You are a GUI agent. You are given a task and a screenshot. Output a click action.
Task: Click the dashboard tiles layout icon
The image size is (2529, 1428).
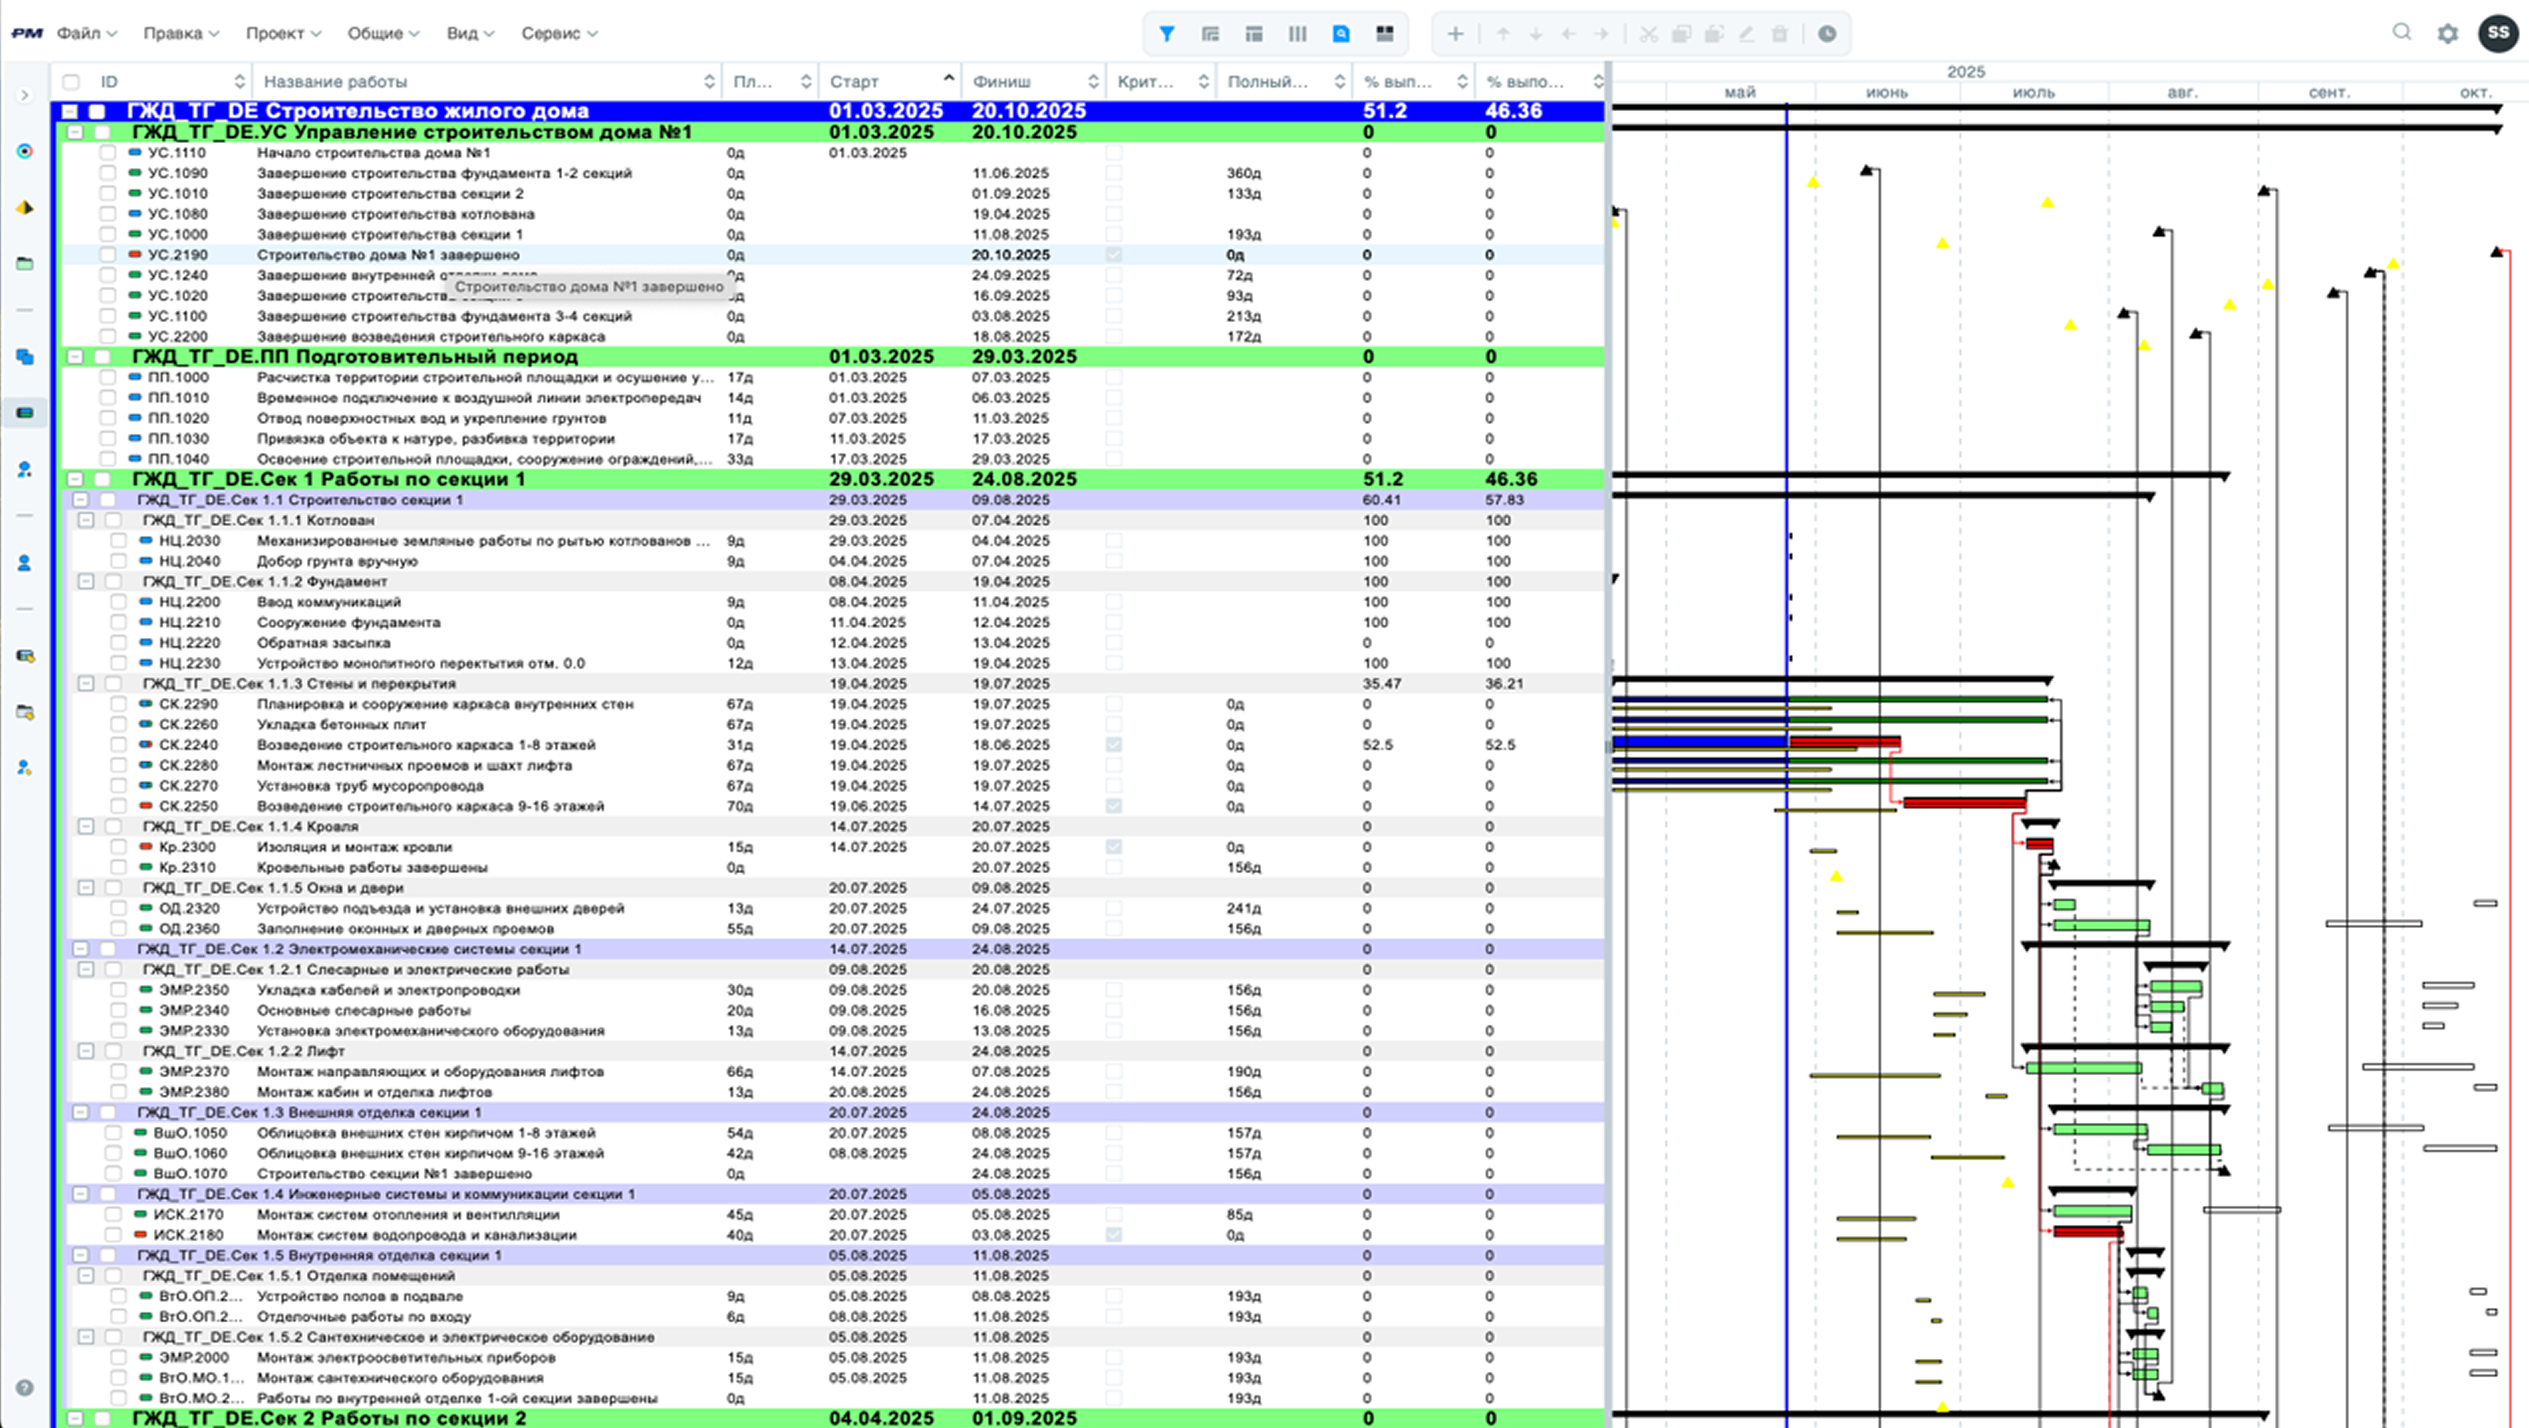tap(1384, 34)
